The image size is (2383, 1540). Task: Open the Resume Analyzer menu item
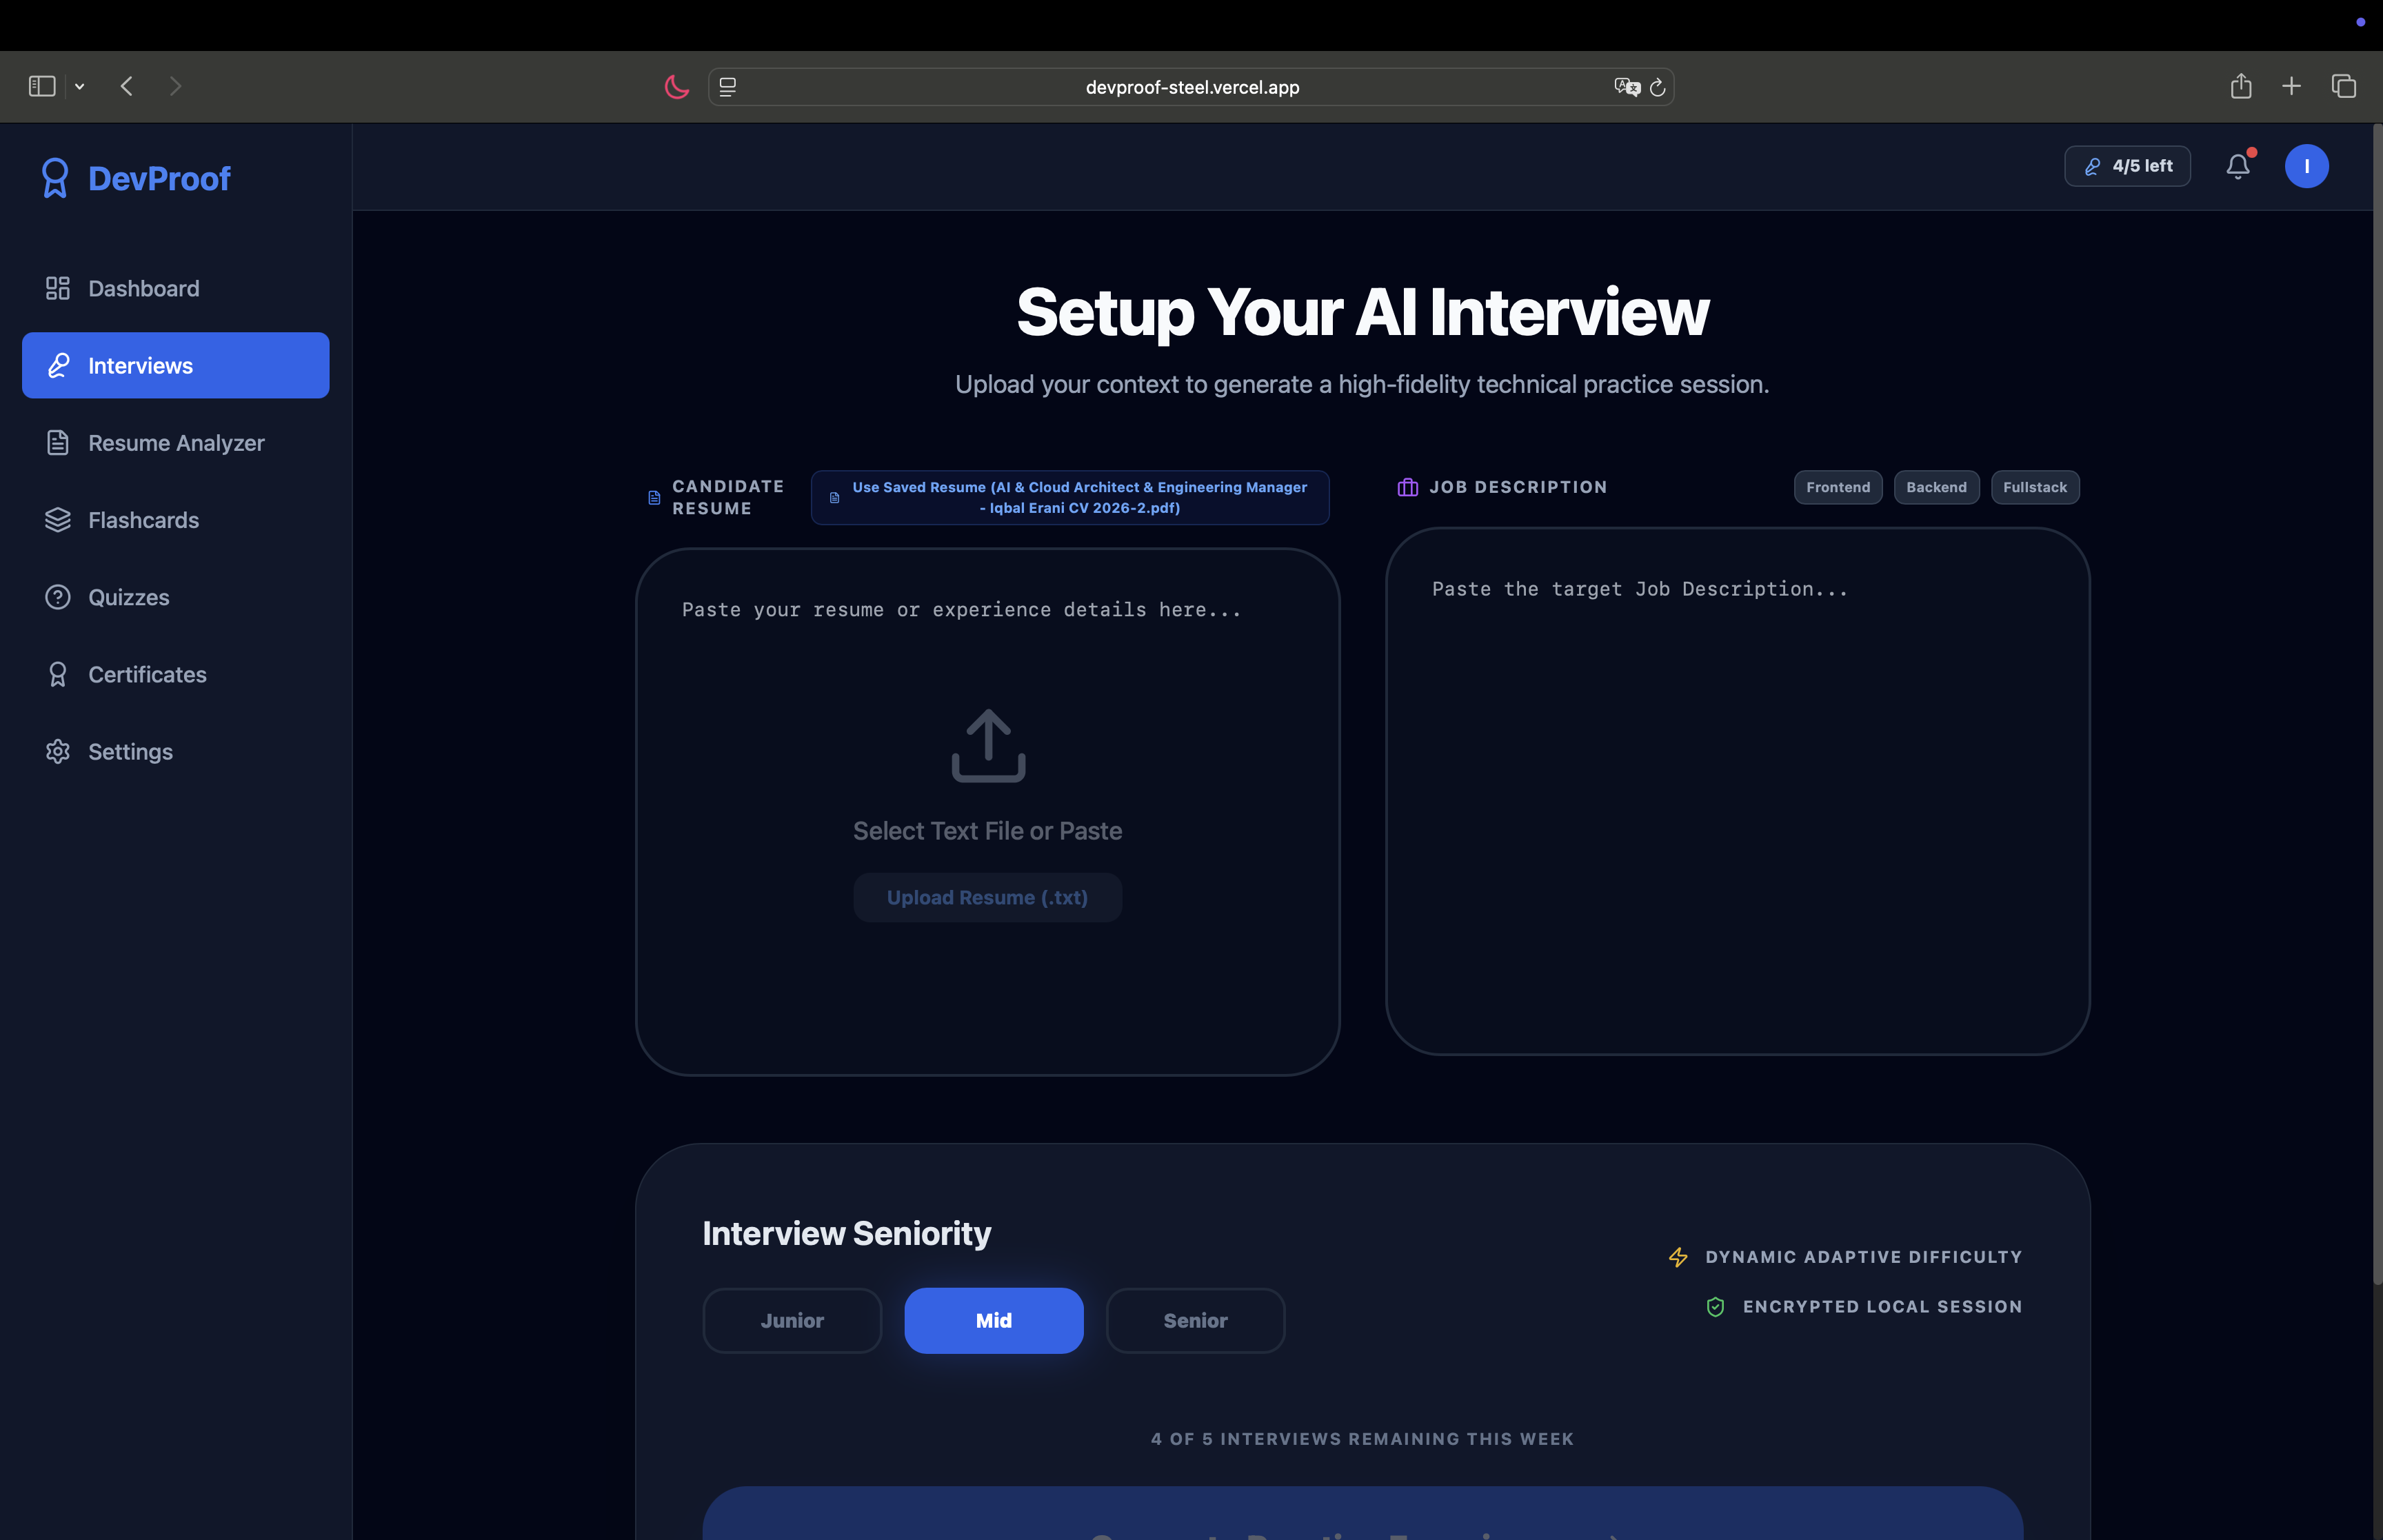tap(175, 443)
